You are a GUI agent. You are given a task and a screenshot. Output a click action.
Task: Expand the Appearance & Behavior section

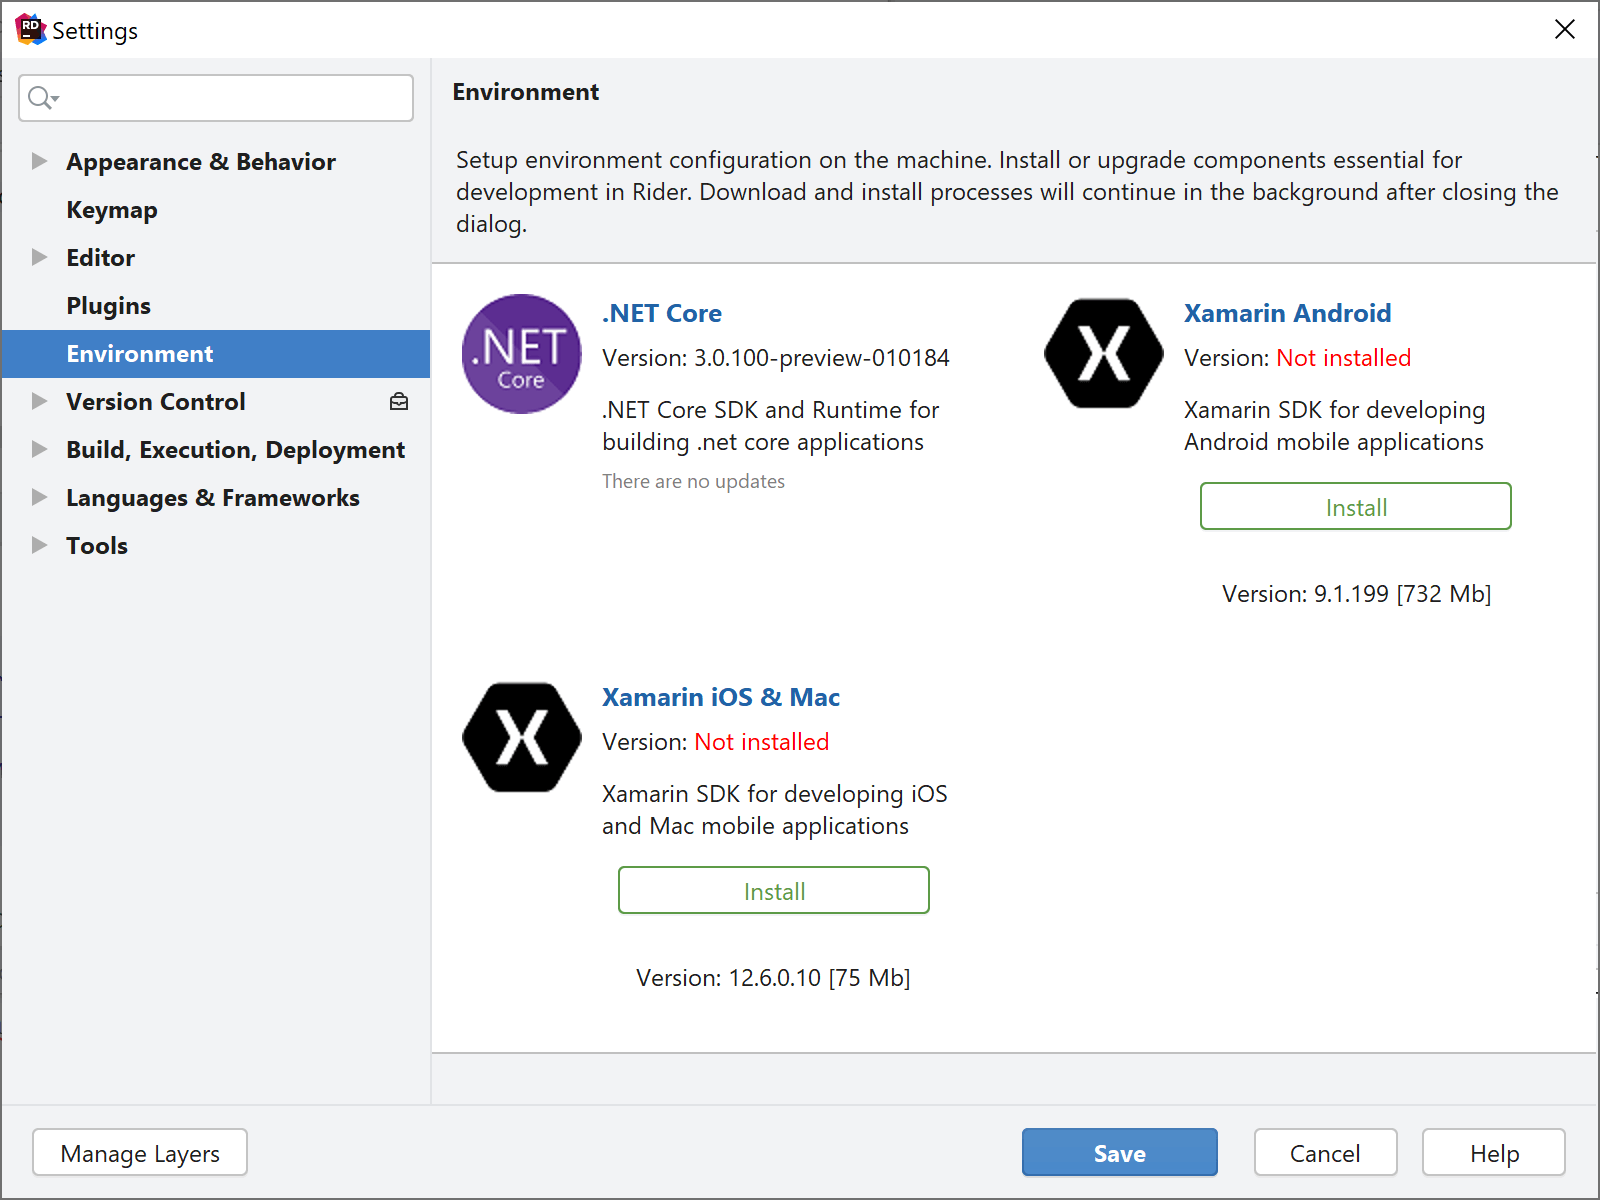39,161
